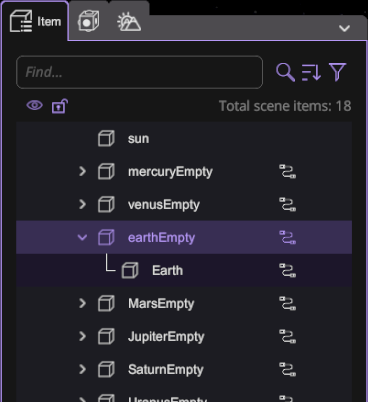Click the constraint icon on Earth row

click(287, 271)
